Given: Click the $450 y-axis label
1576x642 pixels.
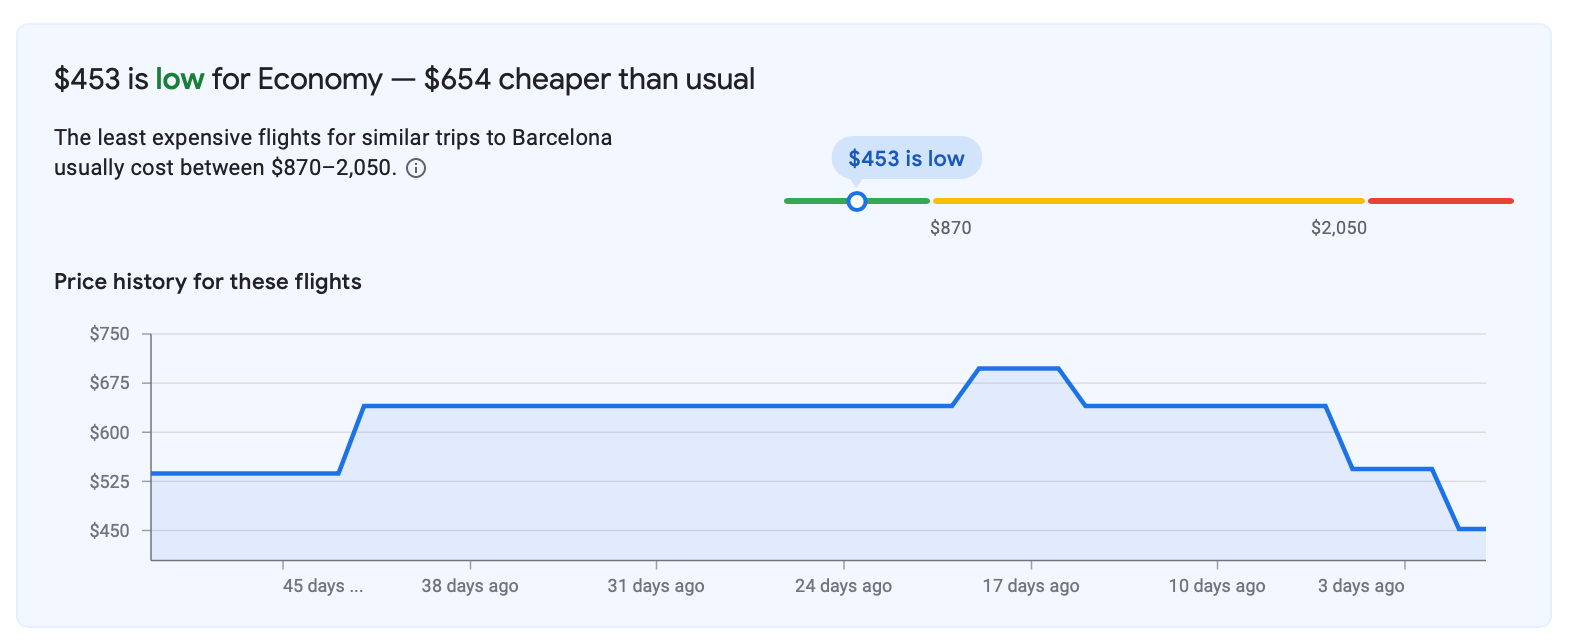Looking at the screenshot, I should [x=110, y=531].
